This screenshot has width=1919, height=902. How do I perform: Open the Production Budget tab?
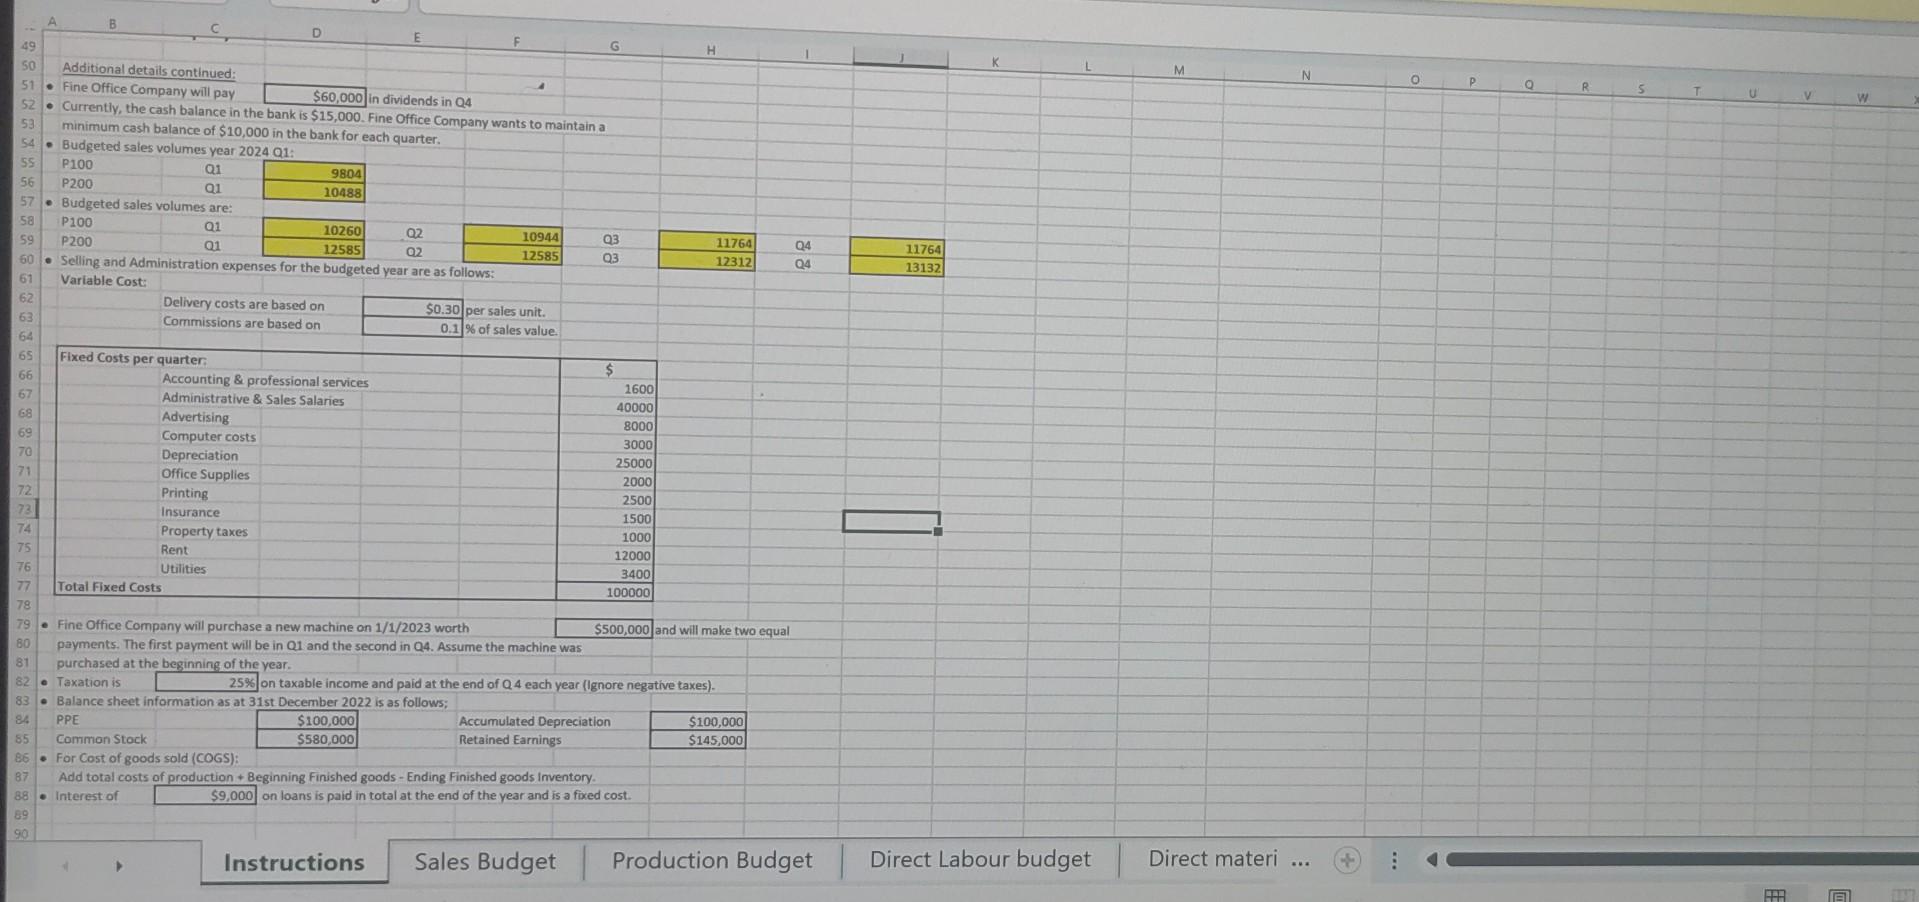pos(712,860)
